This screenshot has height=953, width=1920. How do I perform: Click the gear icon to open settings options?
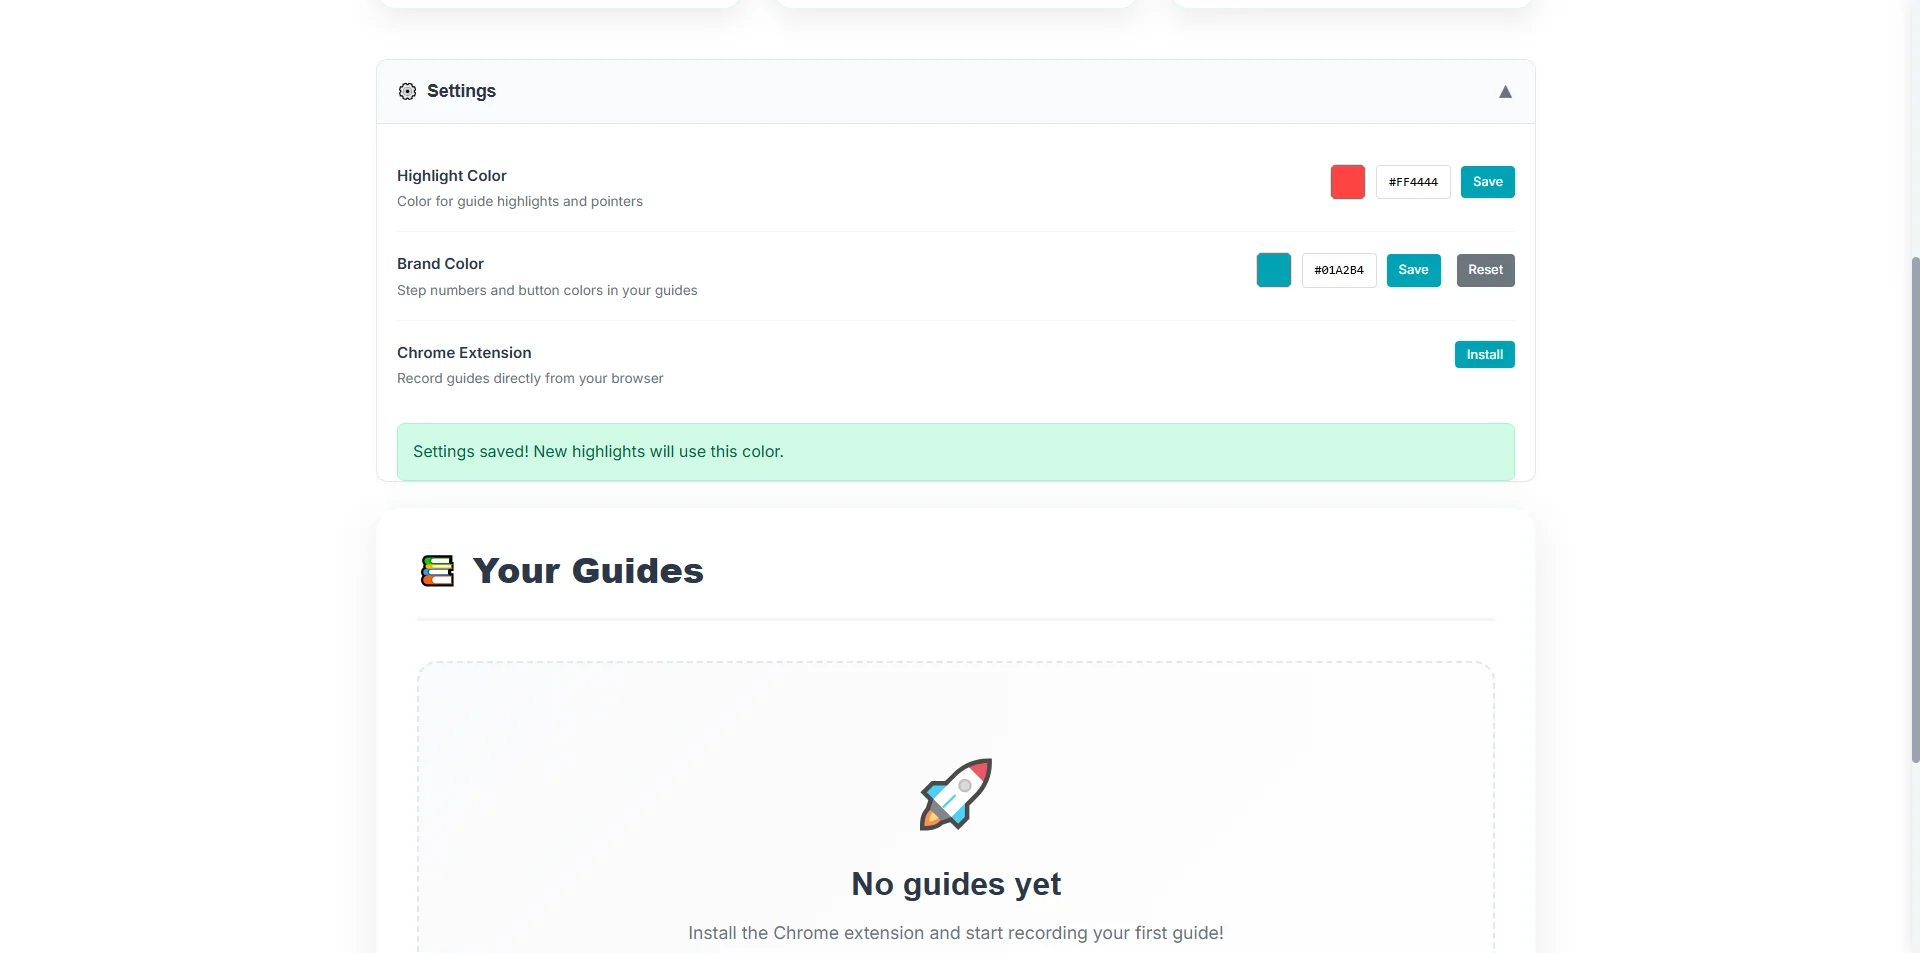[x=407, y=91]
